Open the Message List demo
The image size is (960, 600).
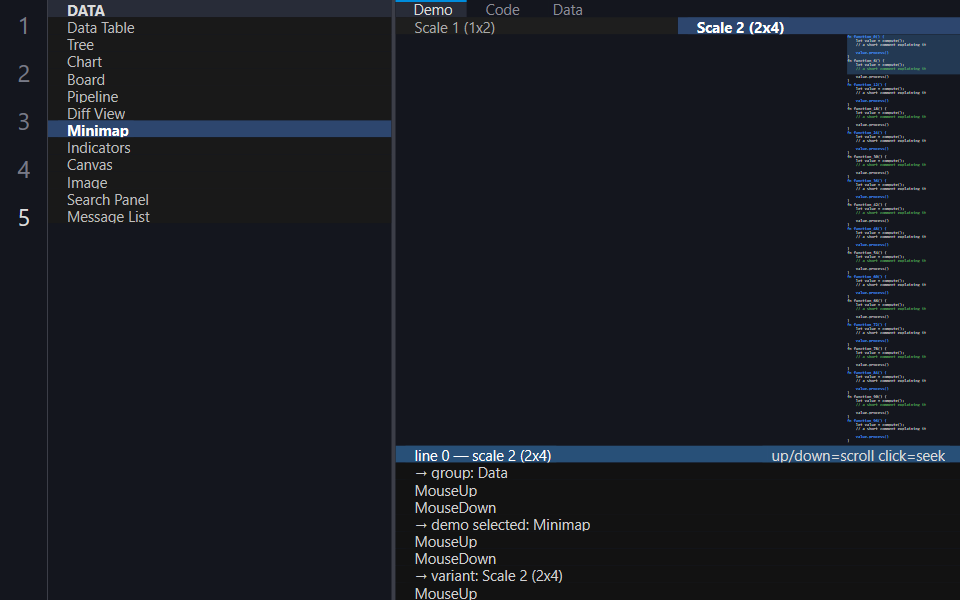click(x=219, y=217)
